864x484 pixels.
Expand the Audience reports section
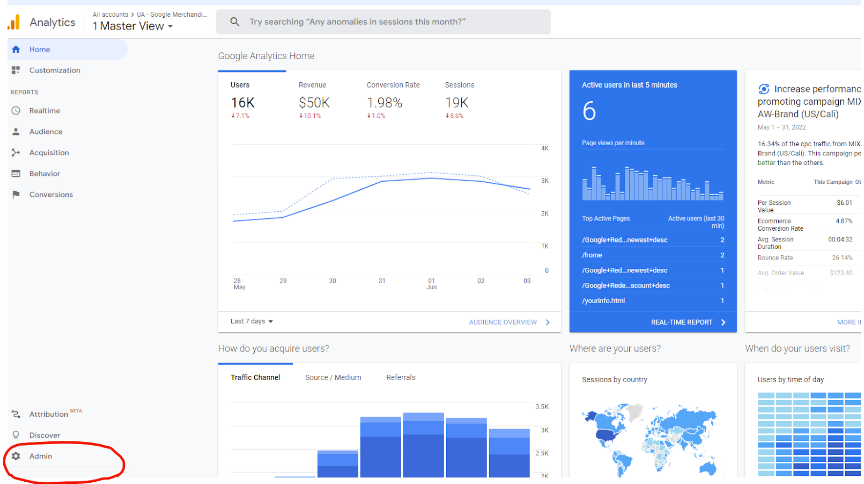46,131
